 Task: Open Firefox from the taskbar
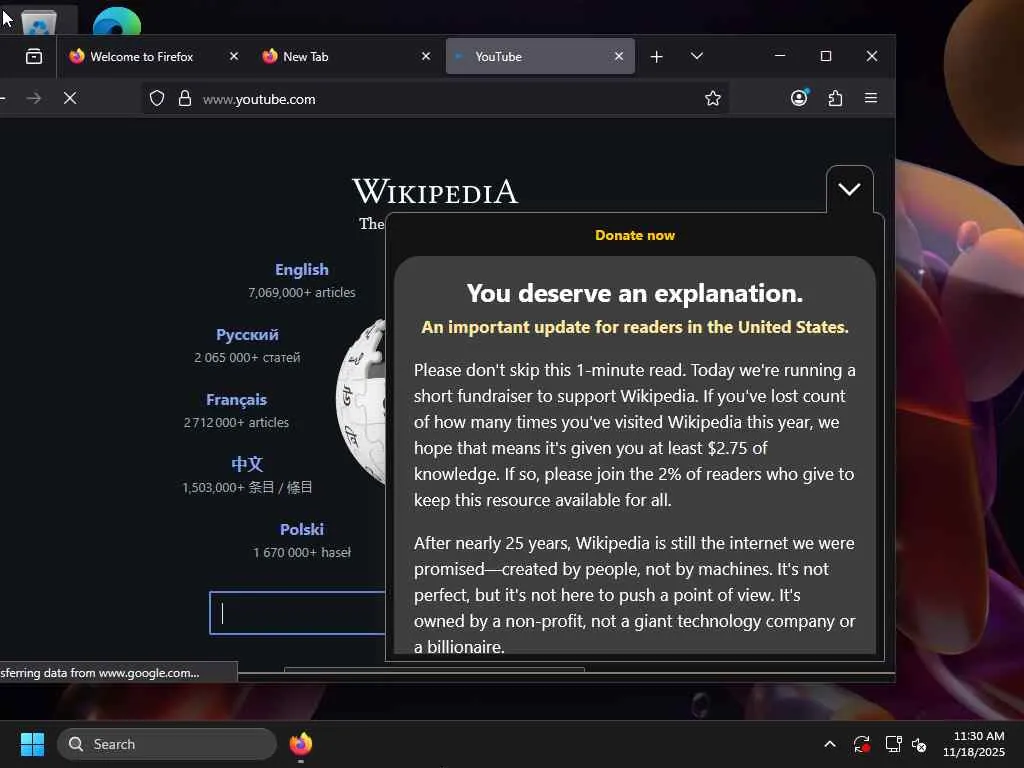coord(301,744)
